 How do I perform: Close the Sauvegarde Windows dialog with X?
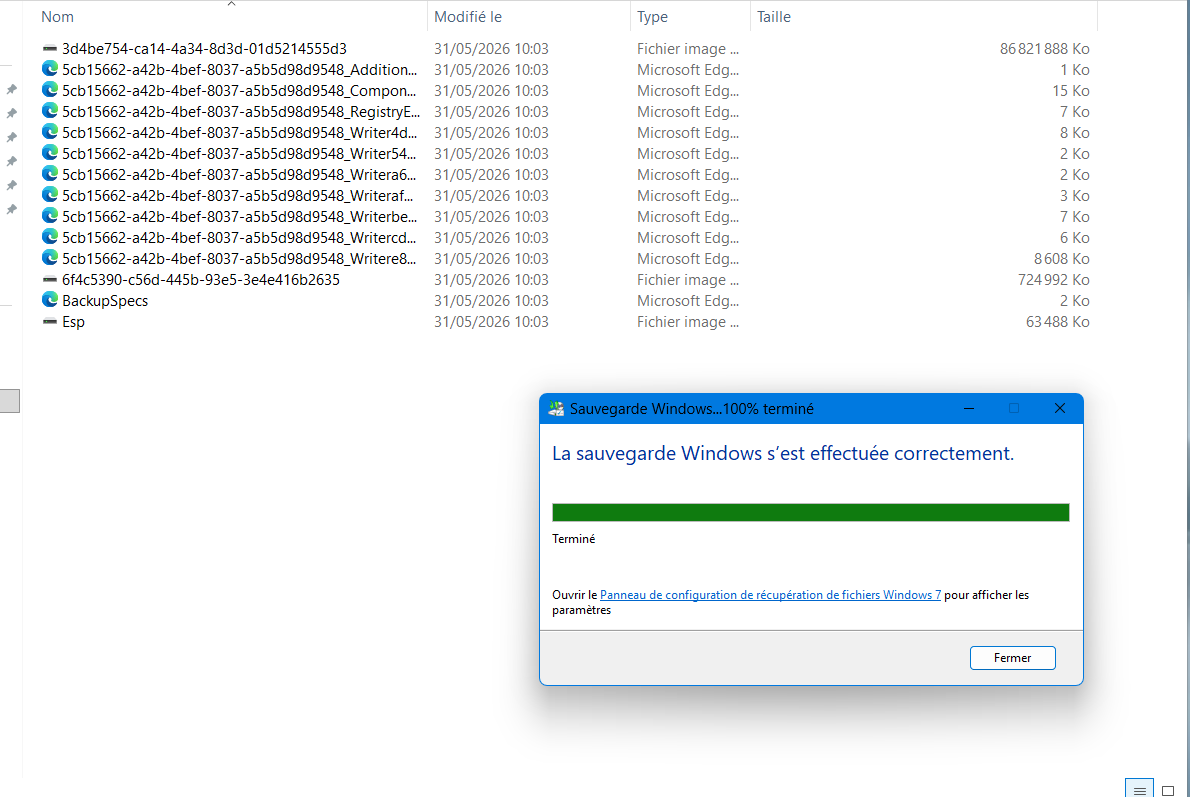click(1060, 408)
